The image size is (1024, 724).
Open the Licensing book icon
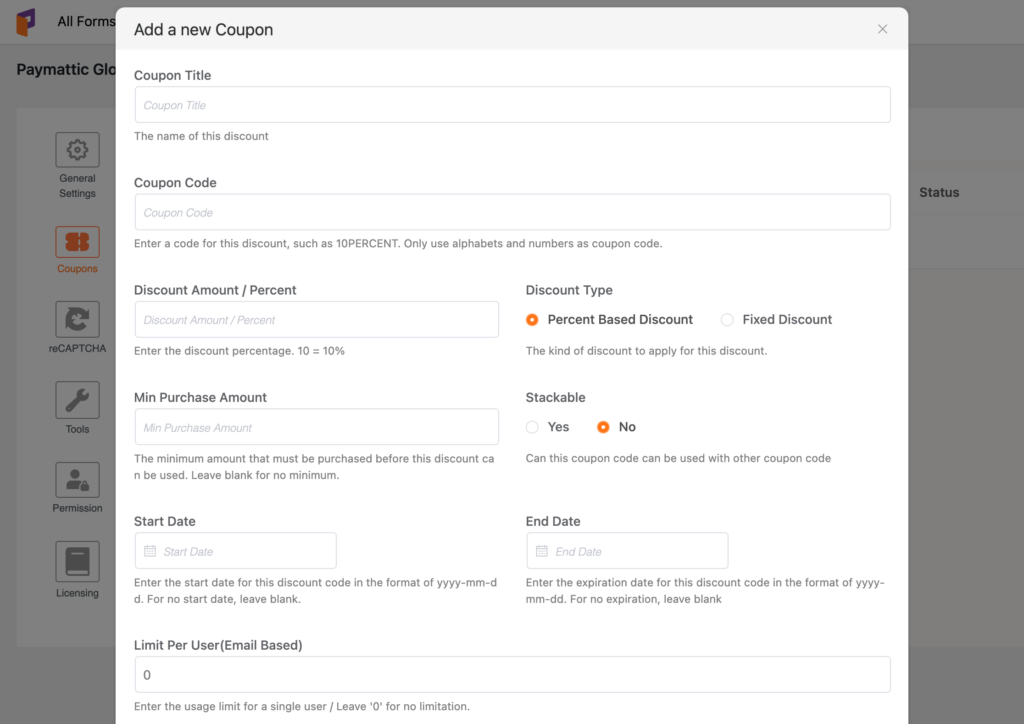77,561
